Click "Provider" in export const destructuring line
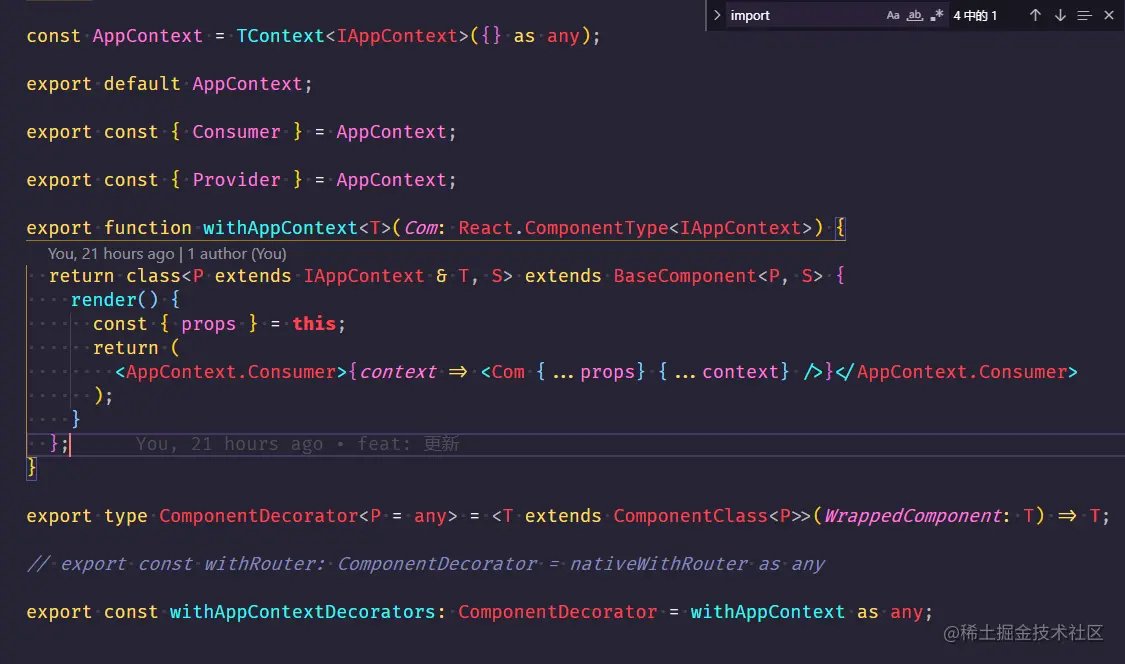The image size is (1125, 664). pyautogui.click(x=236, y=180)
